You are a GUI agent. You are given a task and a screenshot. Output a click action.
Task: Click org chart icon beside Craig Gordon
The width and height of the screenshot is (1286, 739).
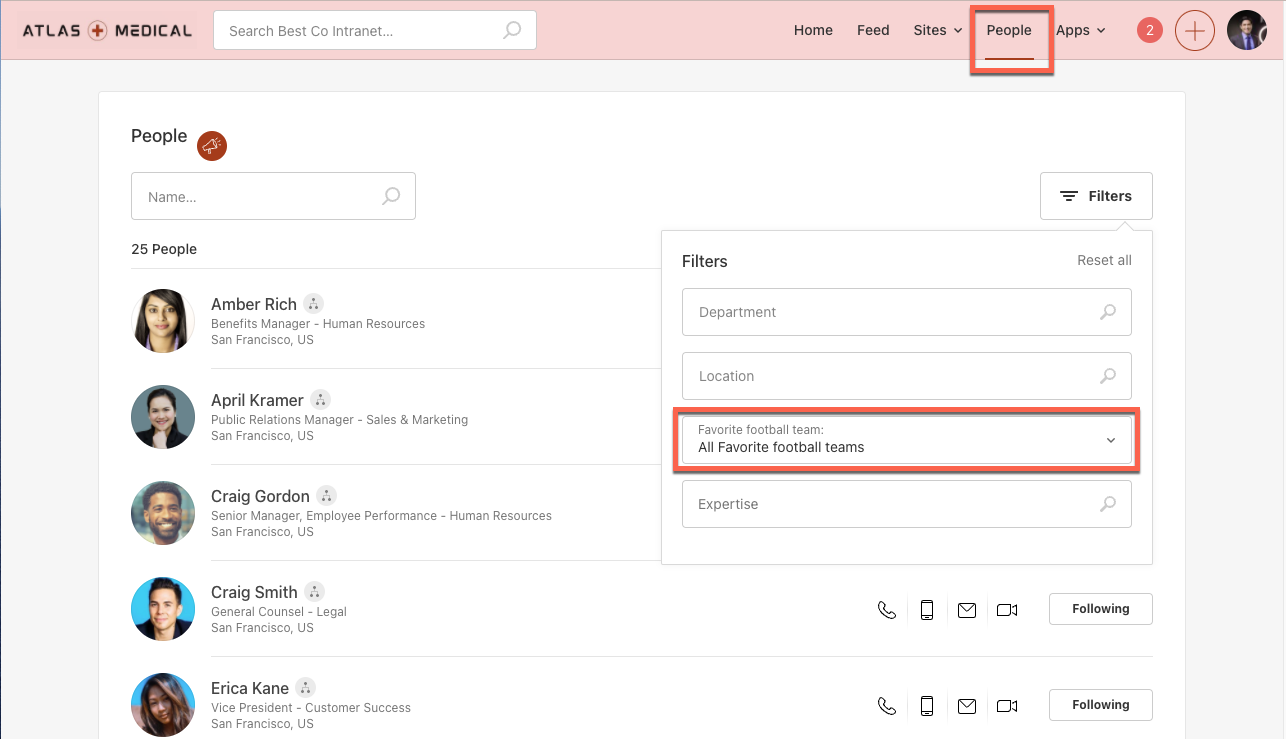[326, 496]
